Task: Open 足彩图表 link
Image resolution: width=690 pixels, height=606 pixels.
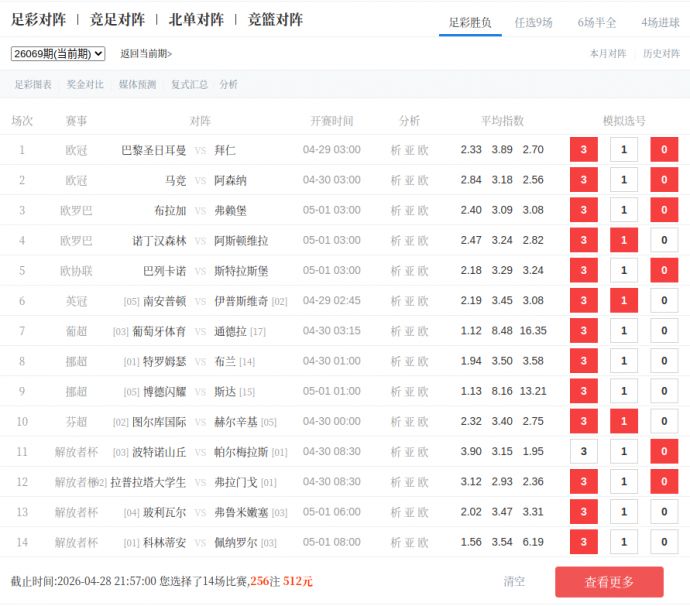Action: pyautogui.click(x=33, y=84)
